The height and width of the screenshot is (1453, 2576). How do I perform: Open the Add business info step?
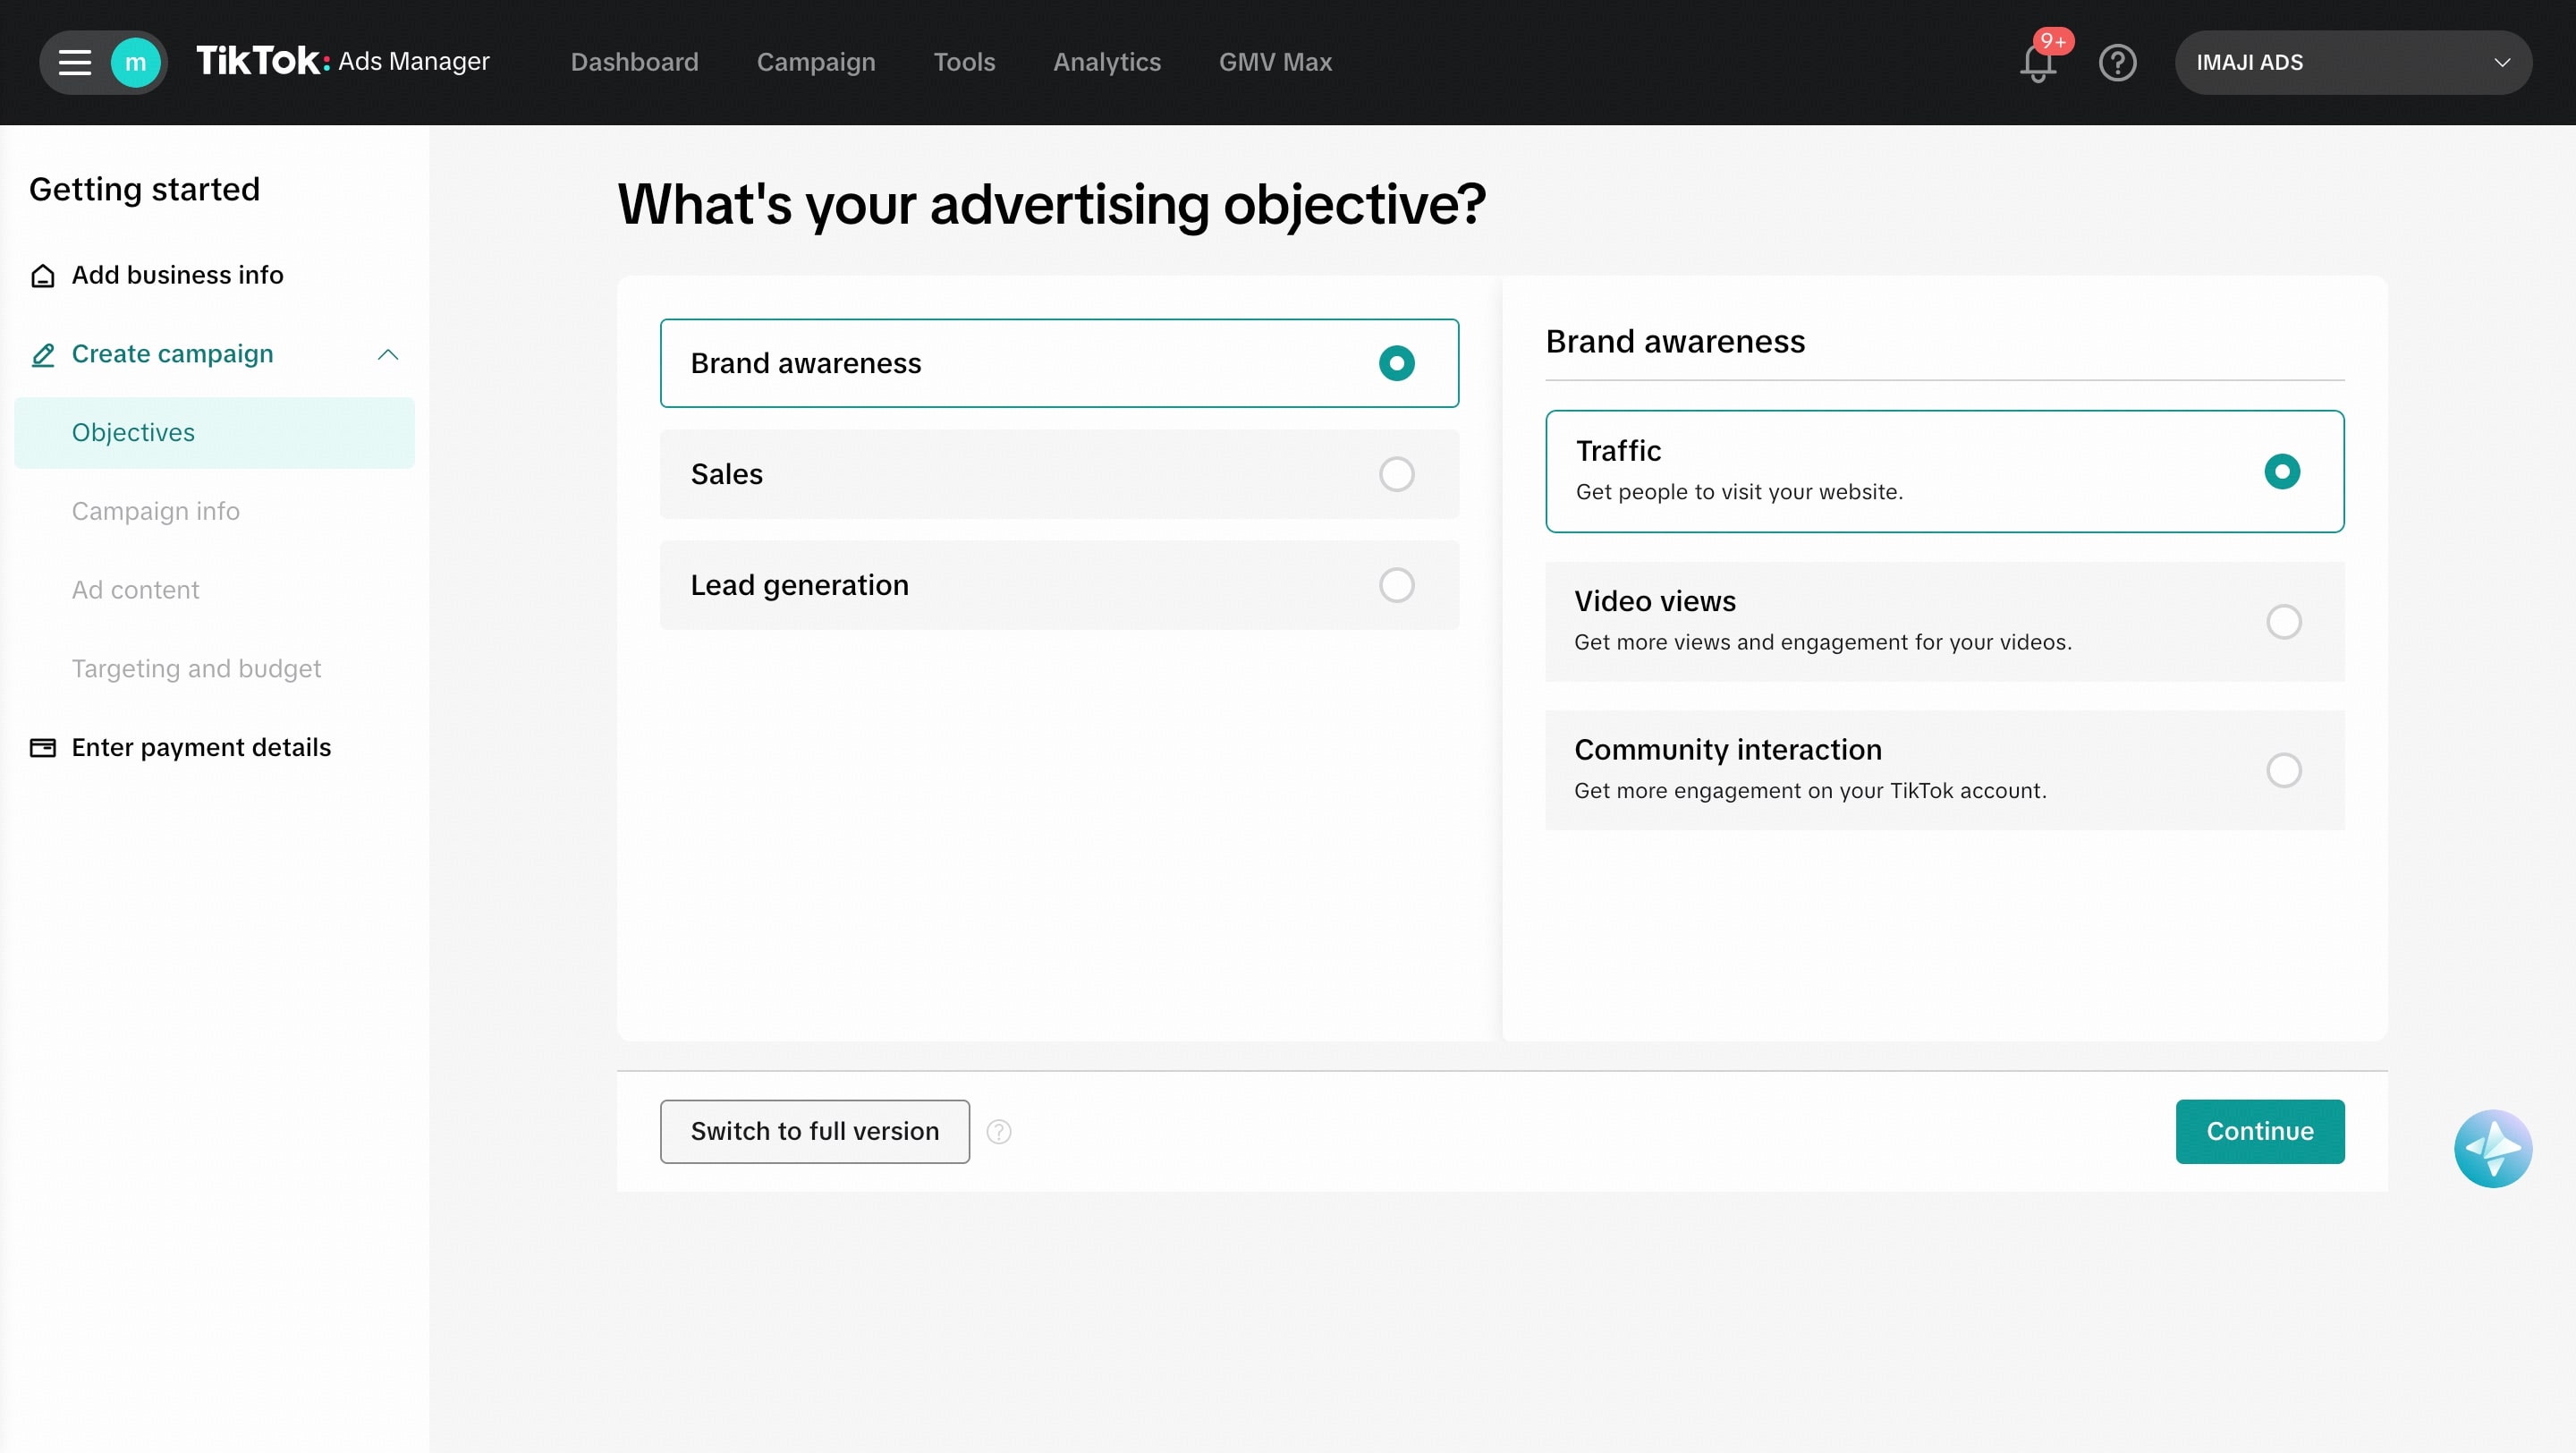(177, 275)
